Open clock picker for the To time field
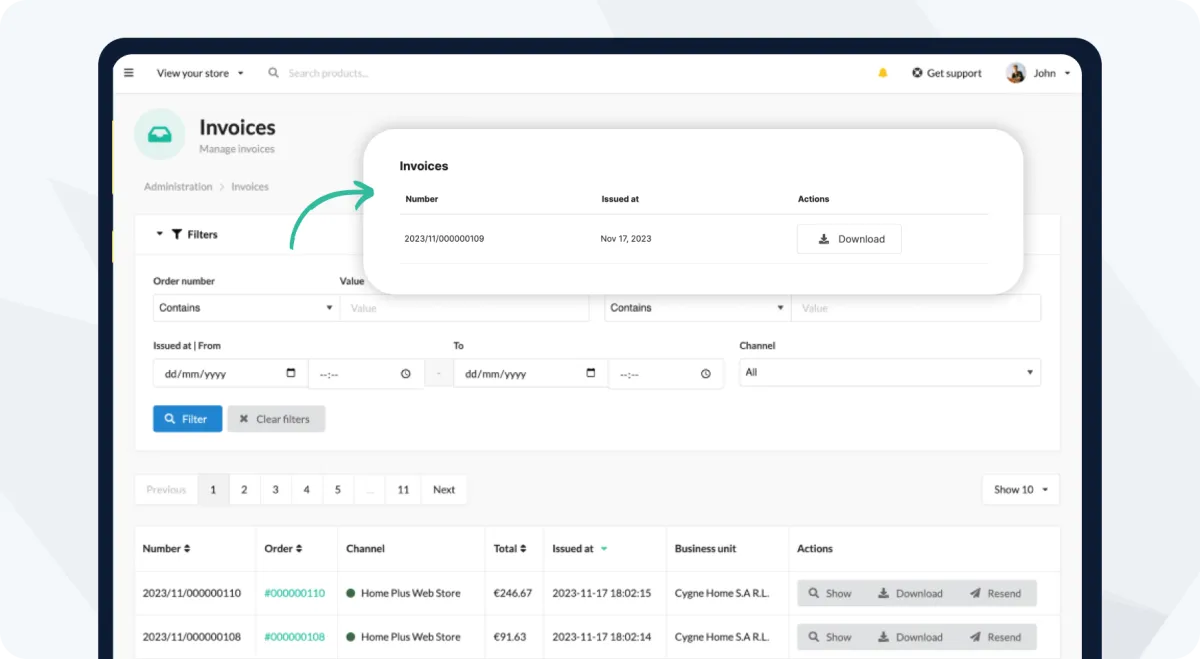This screenshot has height=659, width=1200. click(705, 374)
